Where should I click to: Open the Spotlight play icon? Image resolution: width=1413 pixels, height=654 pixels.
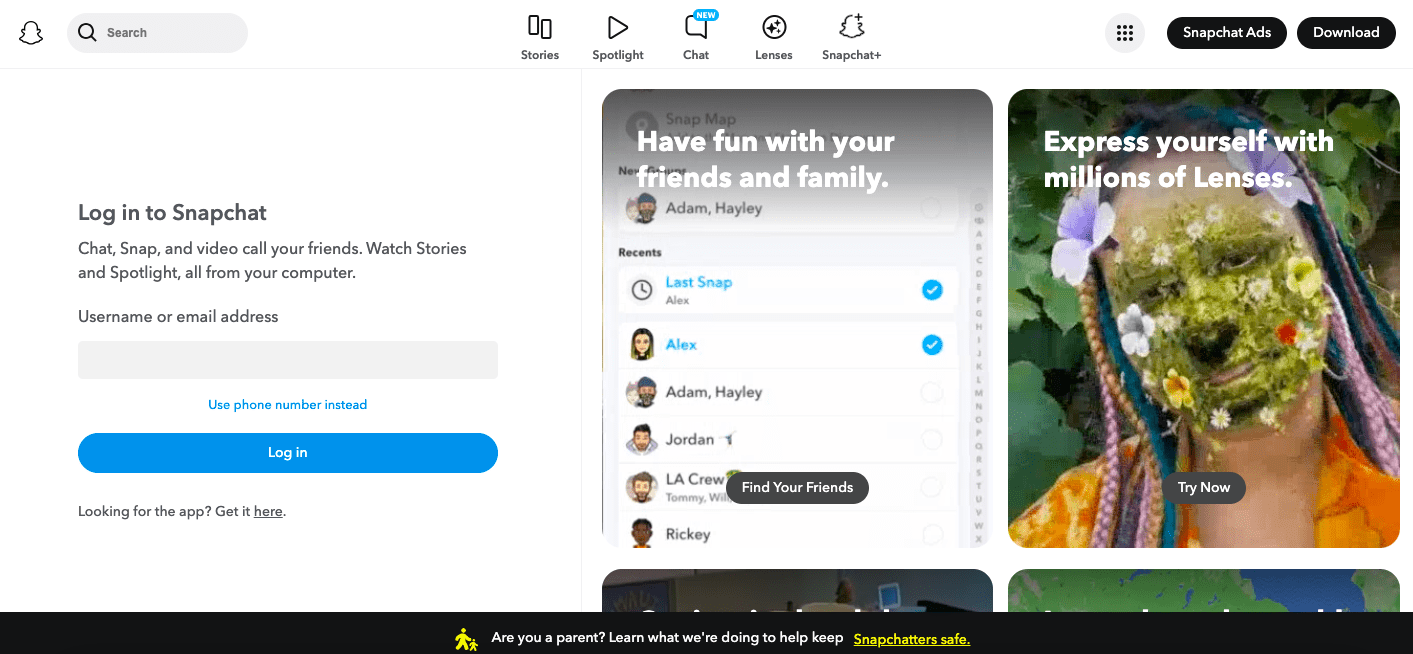click(618, 27)
